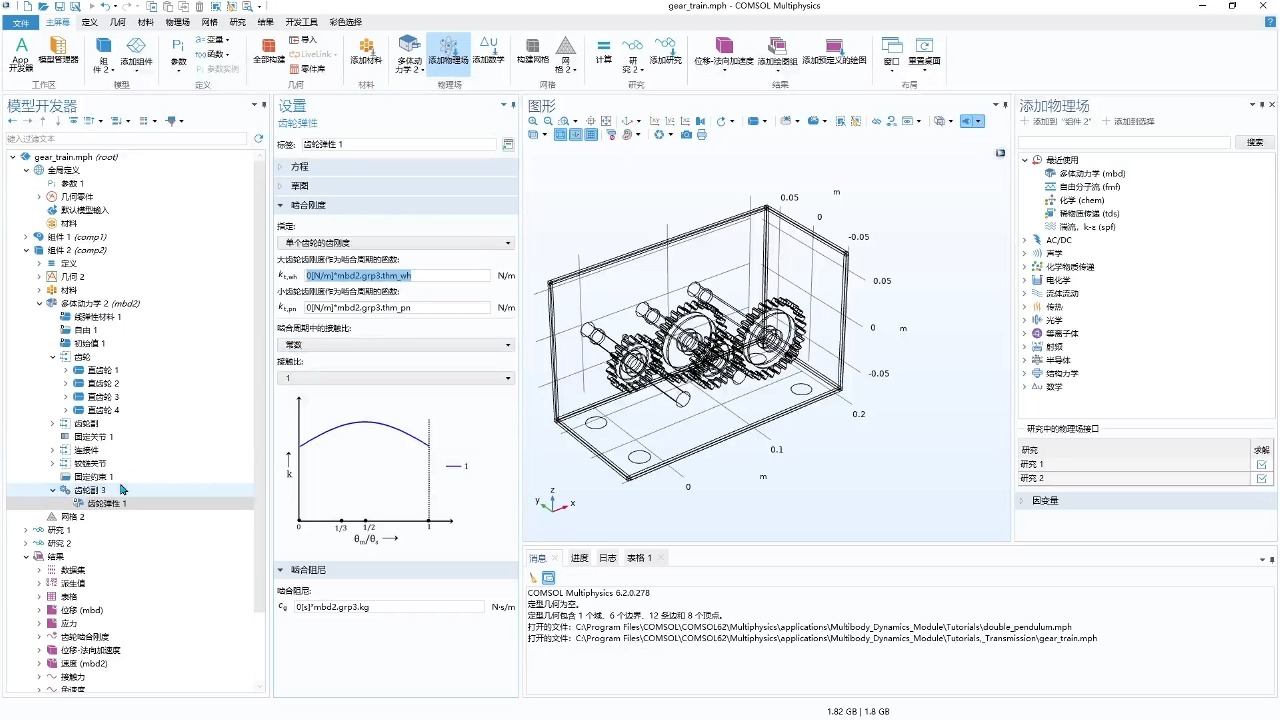Click 添加到 "组件 2" button
Screen dimensions: 1280x720
pyautogui.click(x=1056, y=121)
